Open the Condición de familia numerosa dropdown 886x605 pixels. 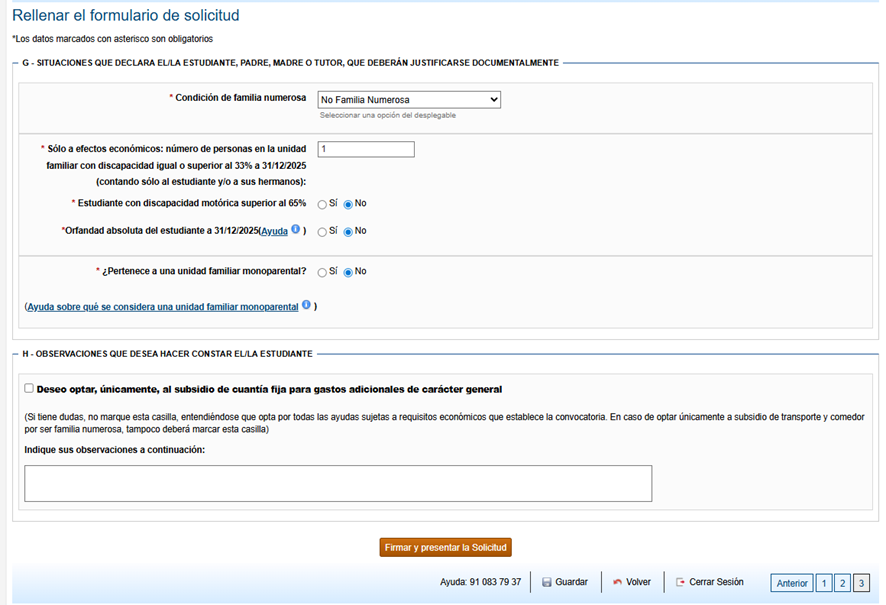409,99
